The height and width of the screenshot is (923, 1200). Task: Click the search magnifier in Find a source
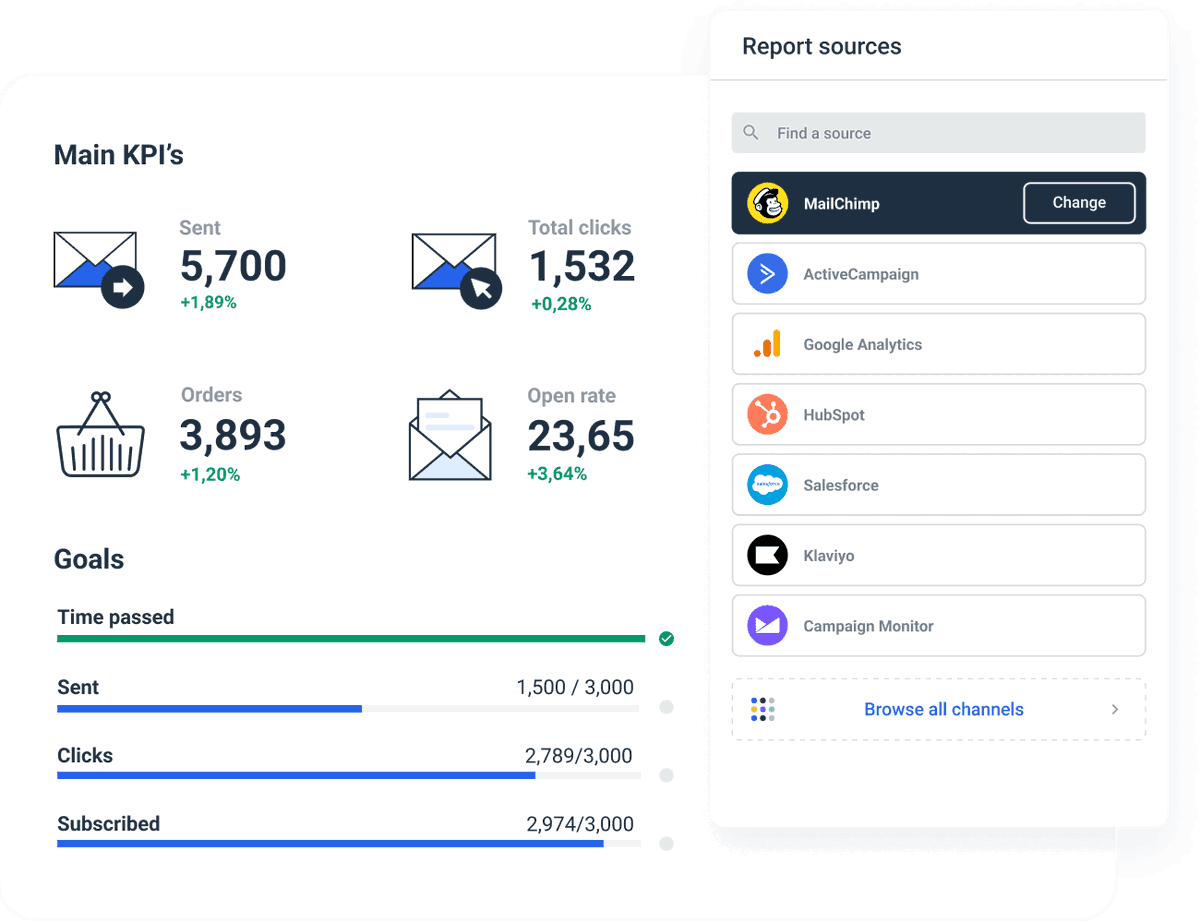click(750, 132)
